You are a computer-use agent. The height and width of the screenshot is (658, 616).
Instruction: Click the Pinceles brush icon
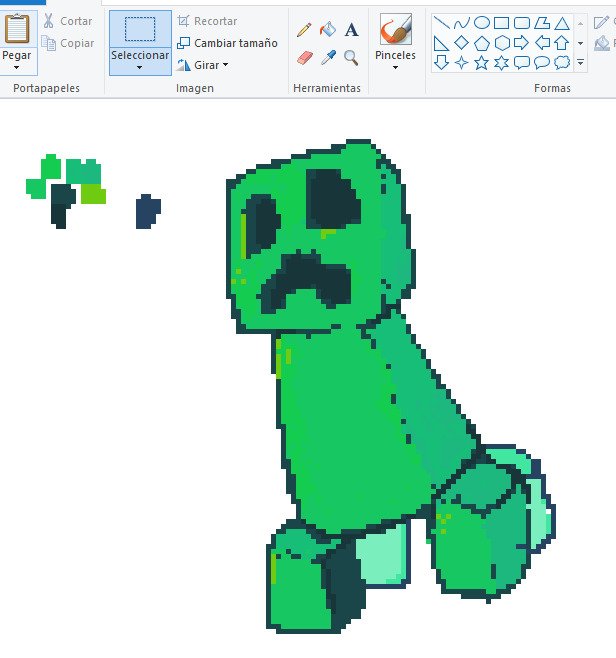pos(396,29)
